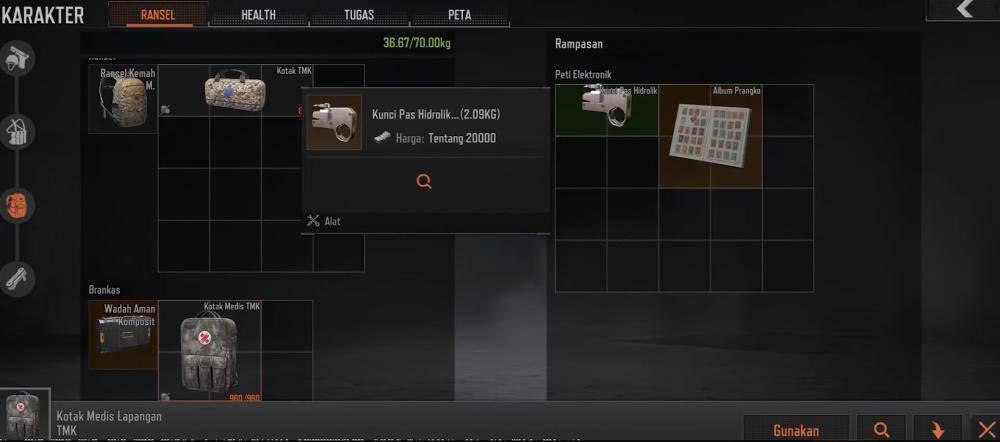Inspect item with bottom bar magnifier

(881, 429)
